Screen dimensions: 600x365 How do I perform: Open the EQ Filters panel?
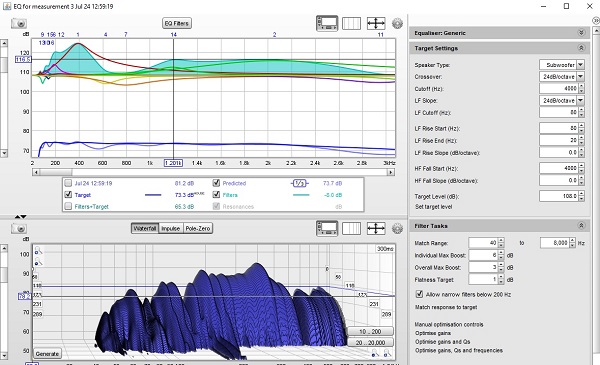(177, 23)
